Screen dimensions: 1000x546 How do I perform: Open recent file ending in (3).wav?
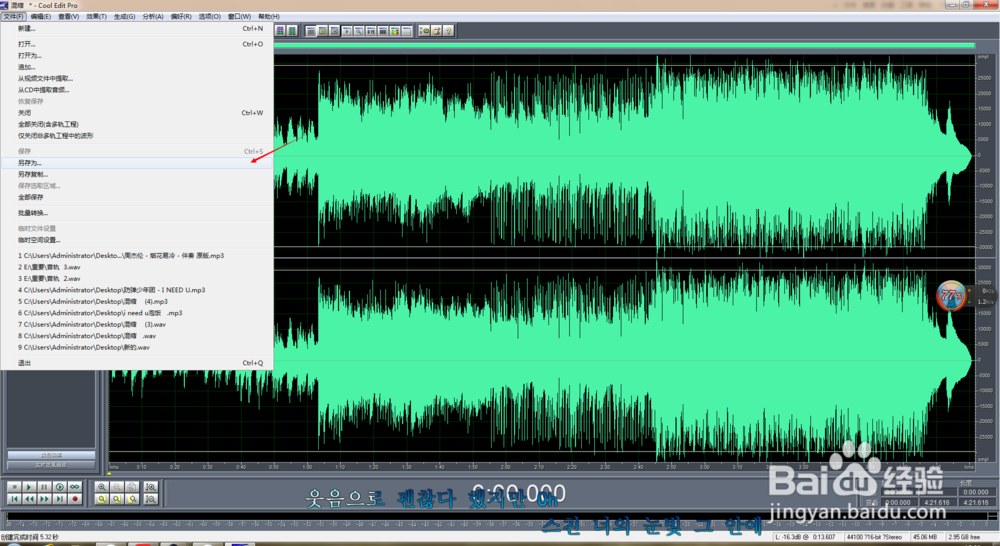(x=136, y=325)
